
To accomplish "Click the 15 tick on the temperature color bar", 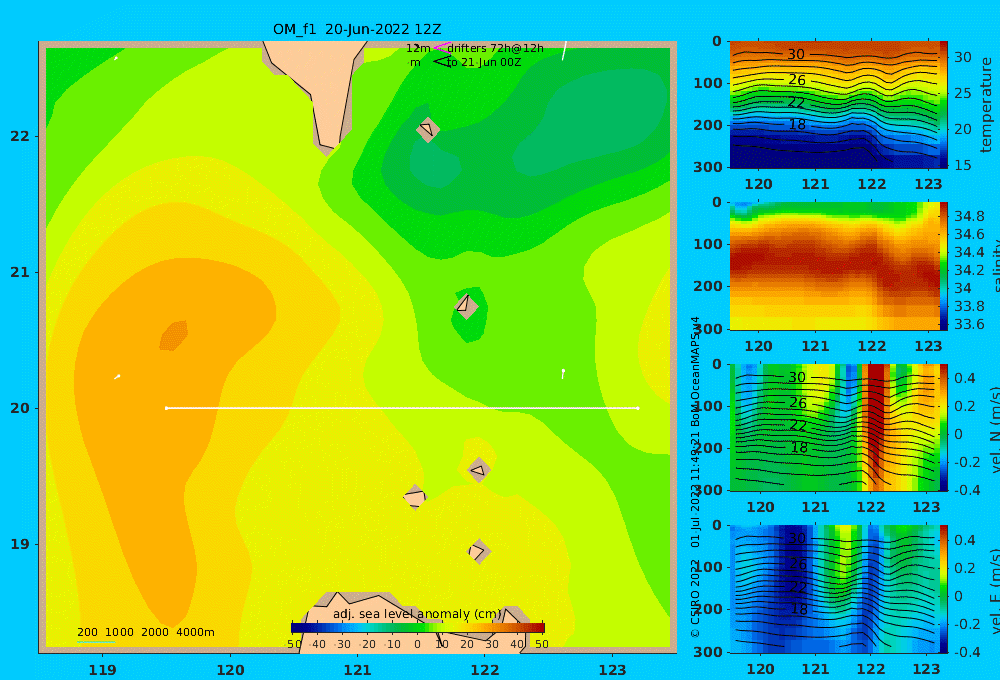I will coord(962,165).
